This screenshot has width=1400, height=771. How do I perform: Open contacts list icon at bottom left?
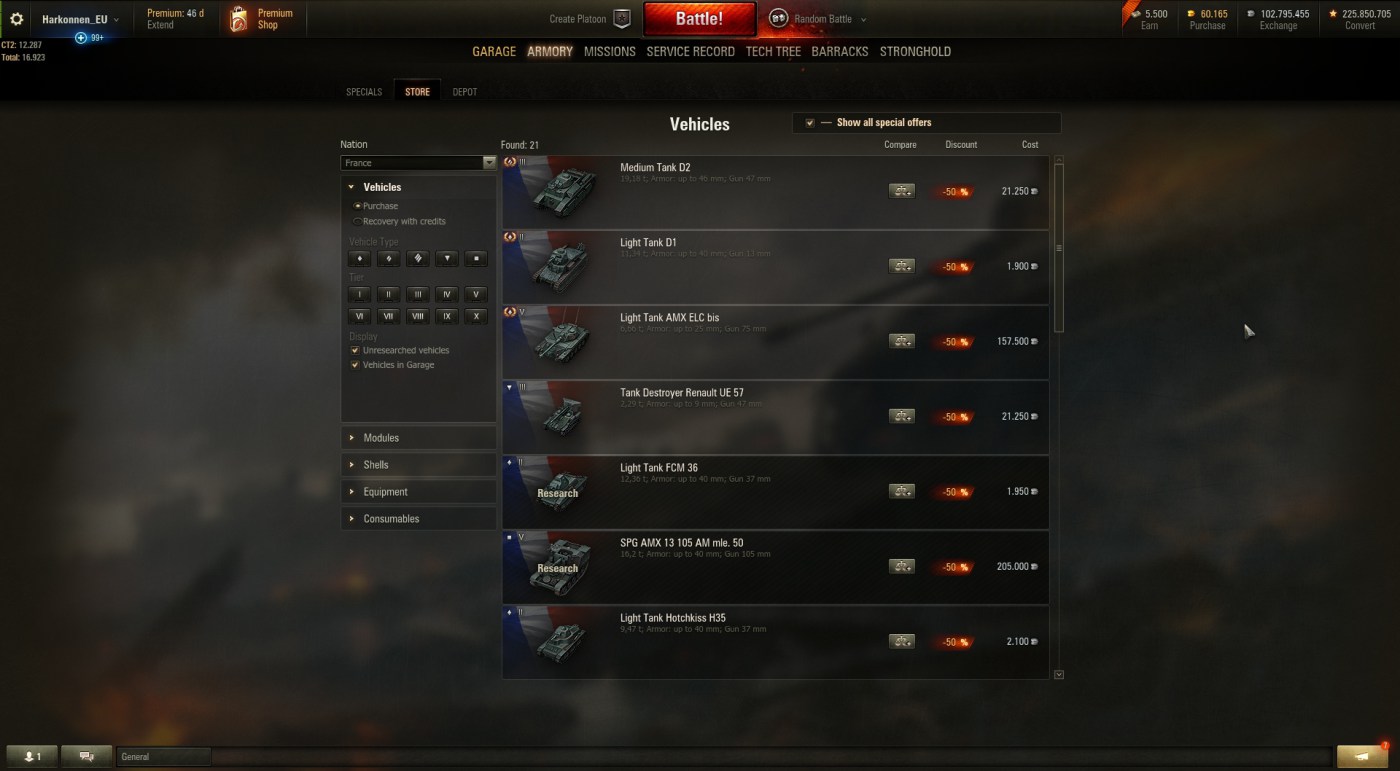[32, 756]
